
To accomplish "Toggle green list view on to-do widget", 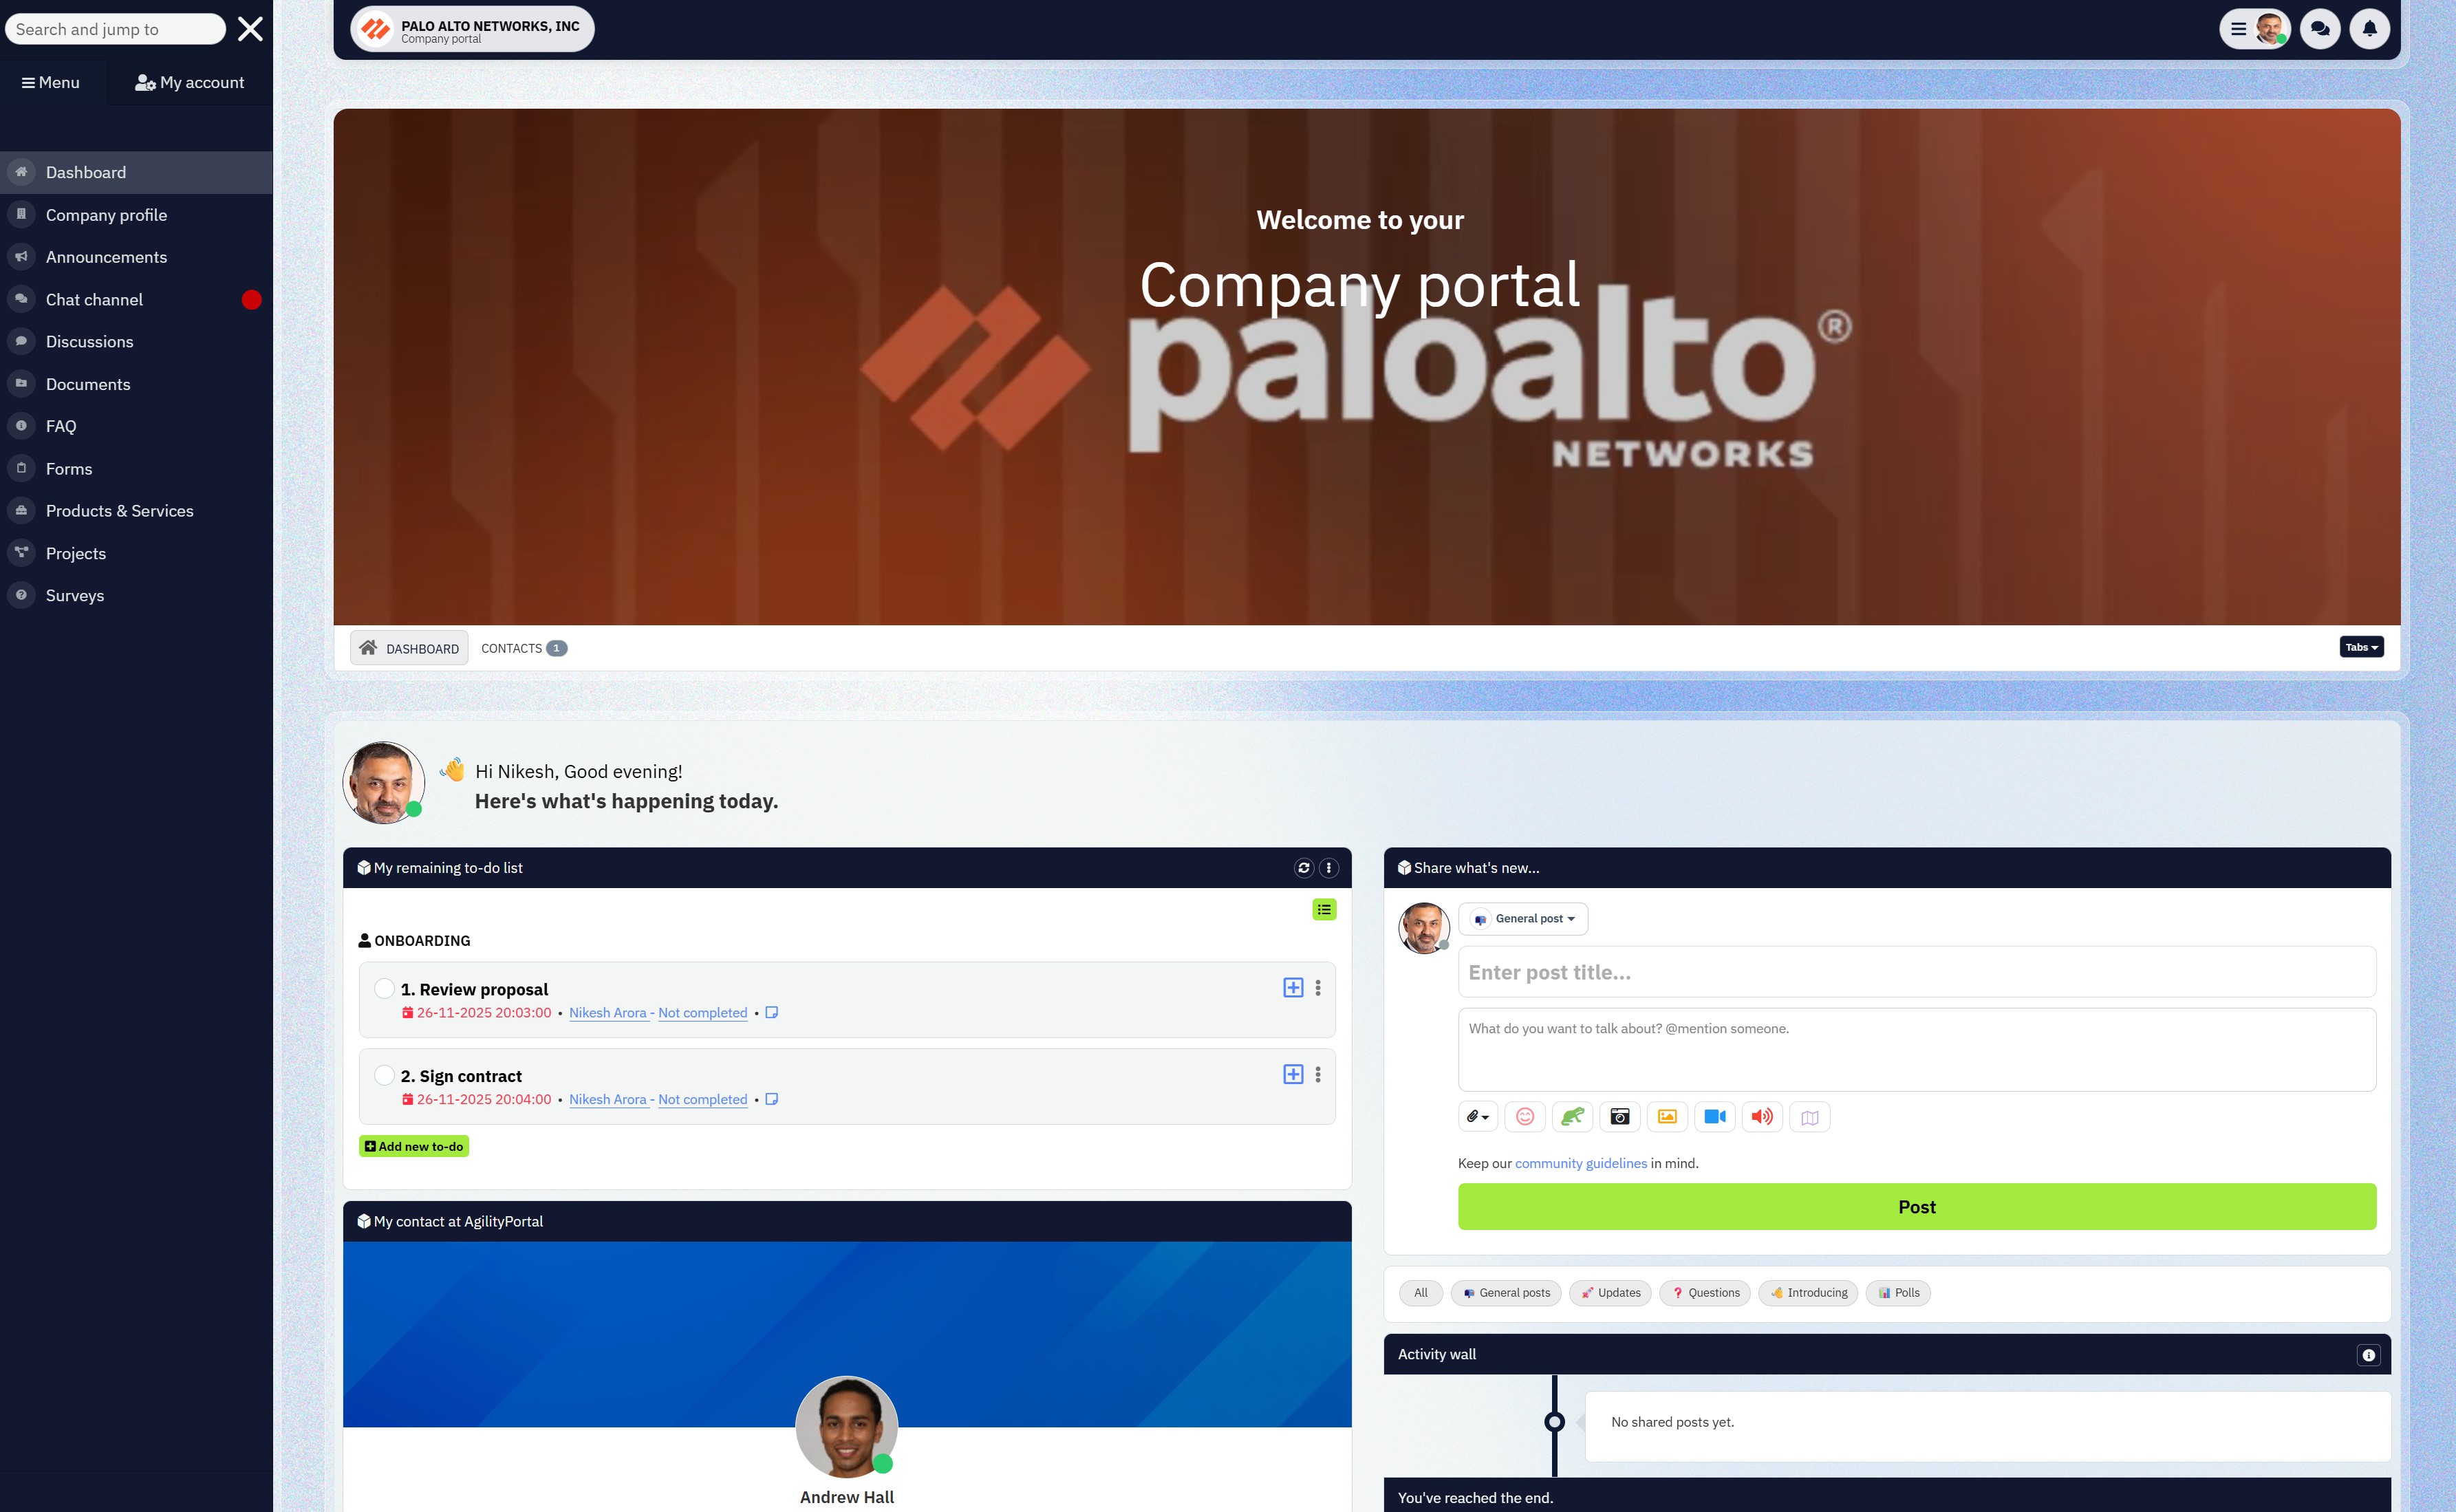I will pyautogui.click(x=1324, y=909).
